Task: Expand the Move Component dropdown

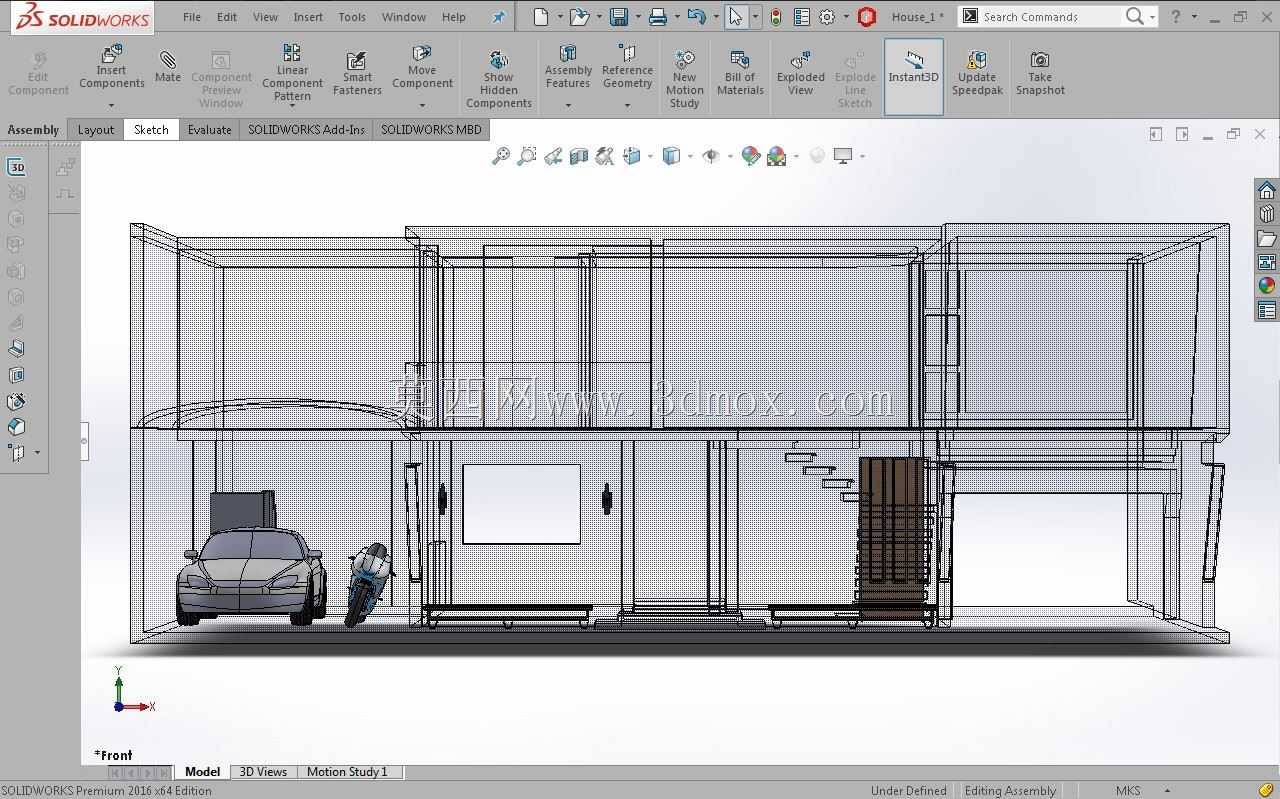Action: [x=422, y=105]
